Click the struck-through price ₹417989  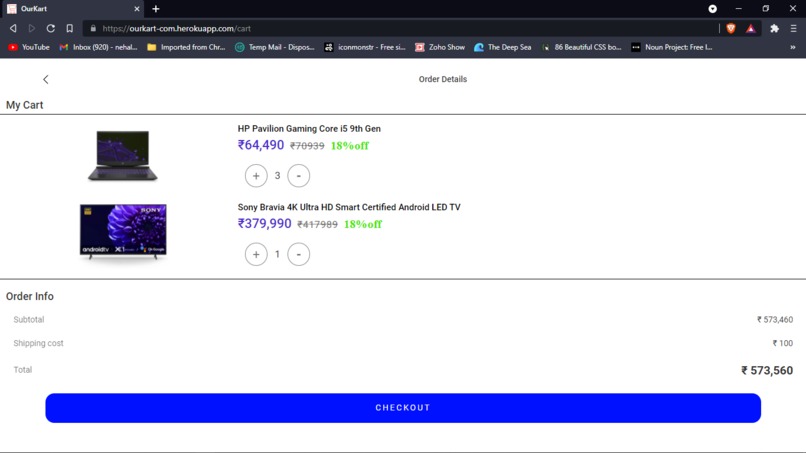pos(317,225)
